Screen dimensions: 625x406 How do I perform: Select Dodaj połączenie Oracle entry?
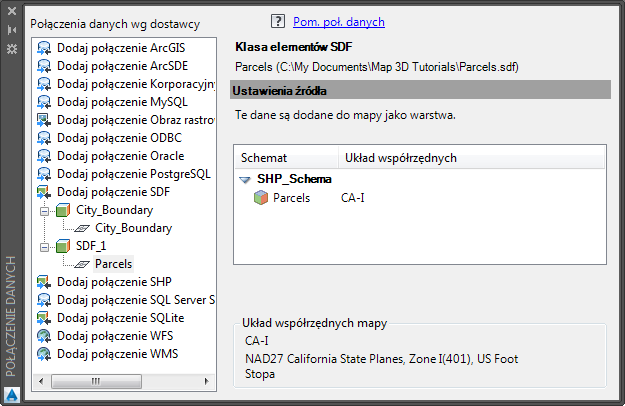click(x=120, y=156)
